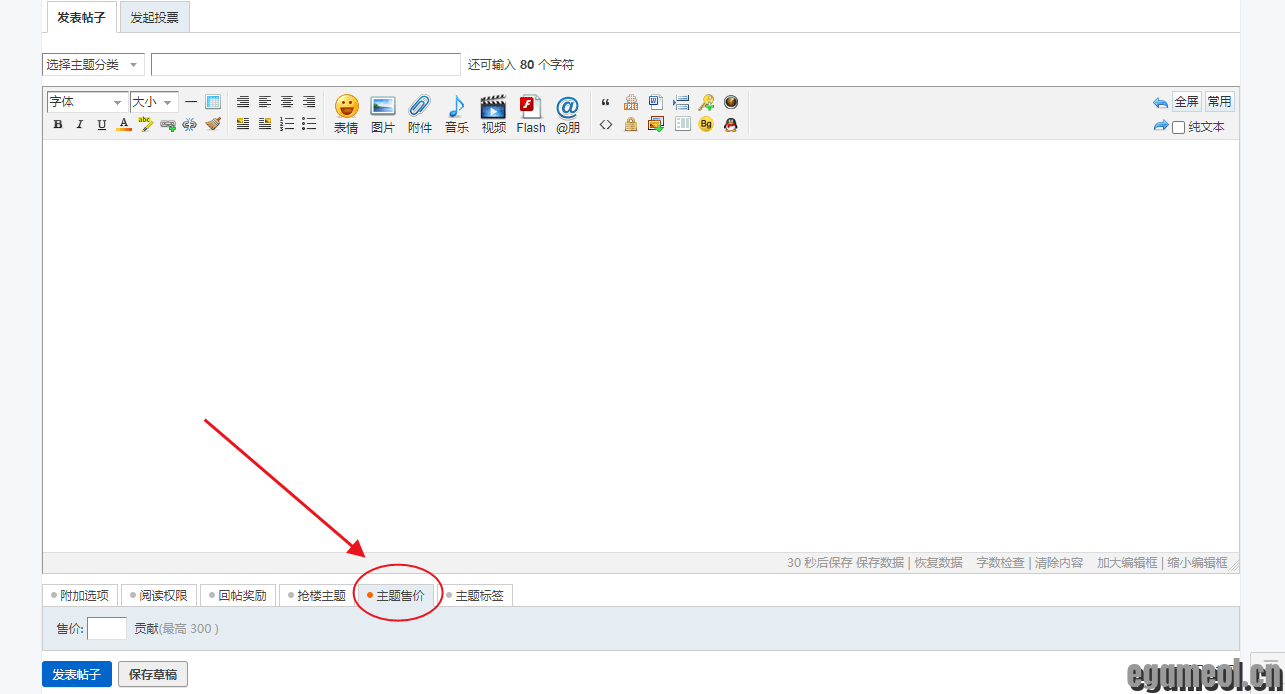Image resolution: width=1285 pixels, height=694 pixels.
Task: Click the 图片 insert image icon
Action: pyautogui.click(x=383, y=113)
